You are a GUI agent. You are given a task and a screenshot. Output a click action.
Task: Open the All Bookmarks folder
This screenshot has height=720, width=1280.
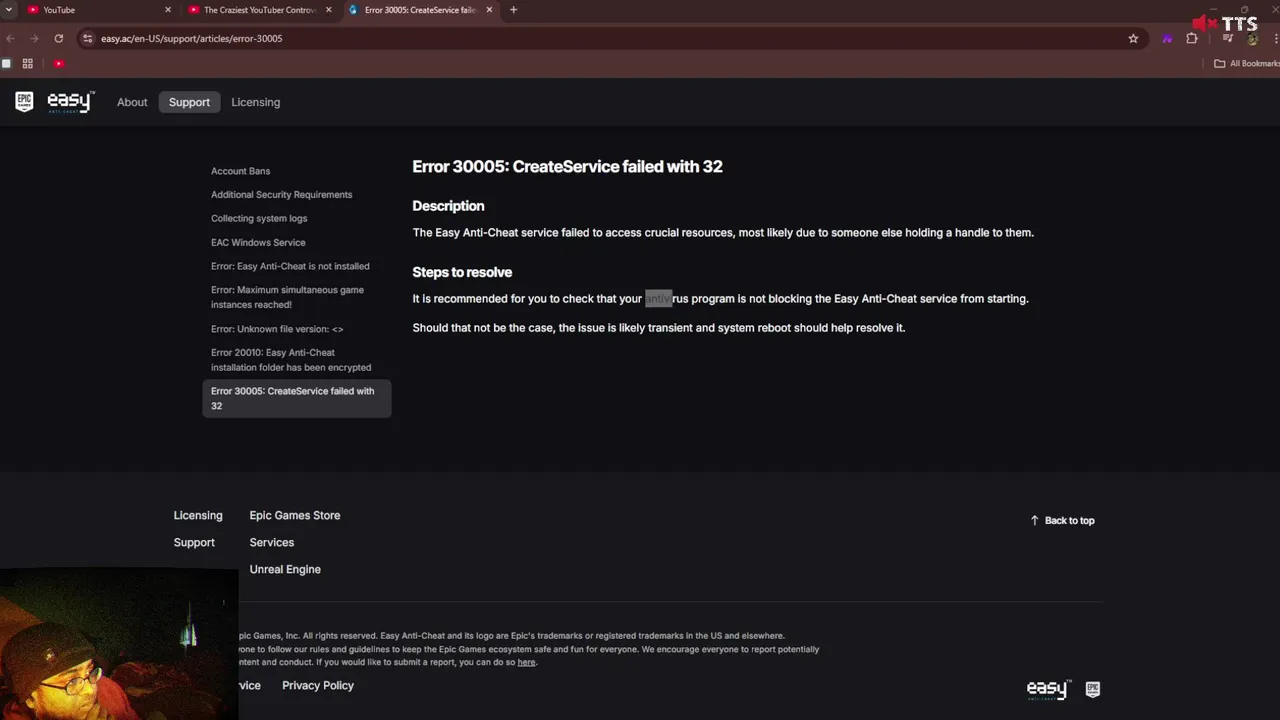pos(1246,63)
